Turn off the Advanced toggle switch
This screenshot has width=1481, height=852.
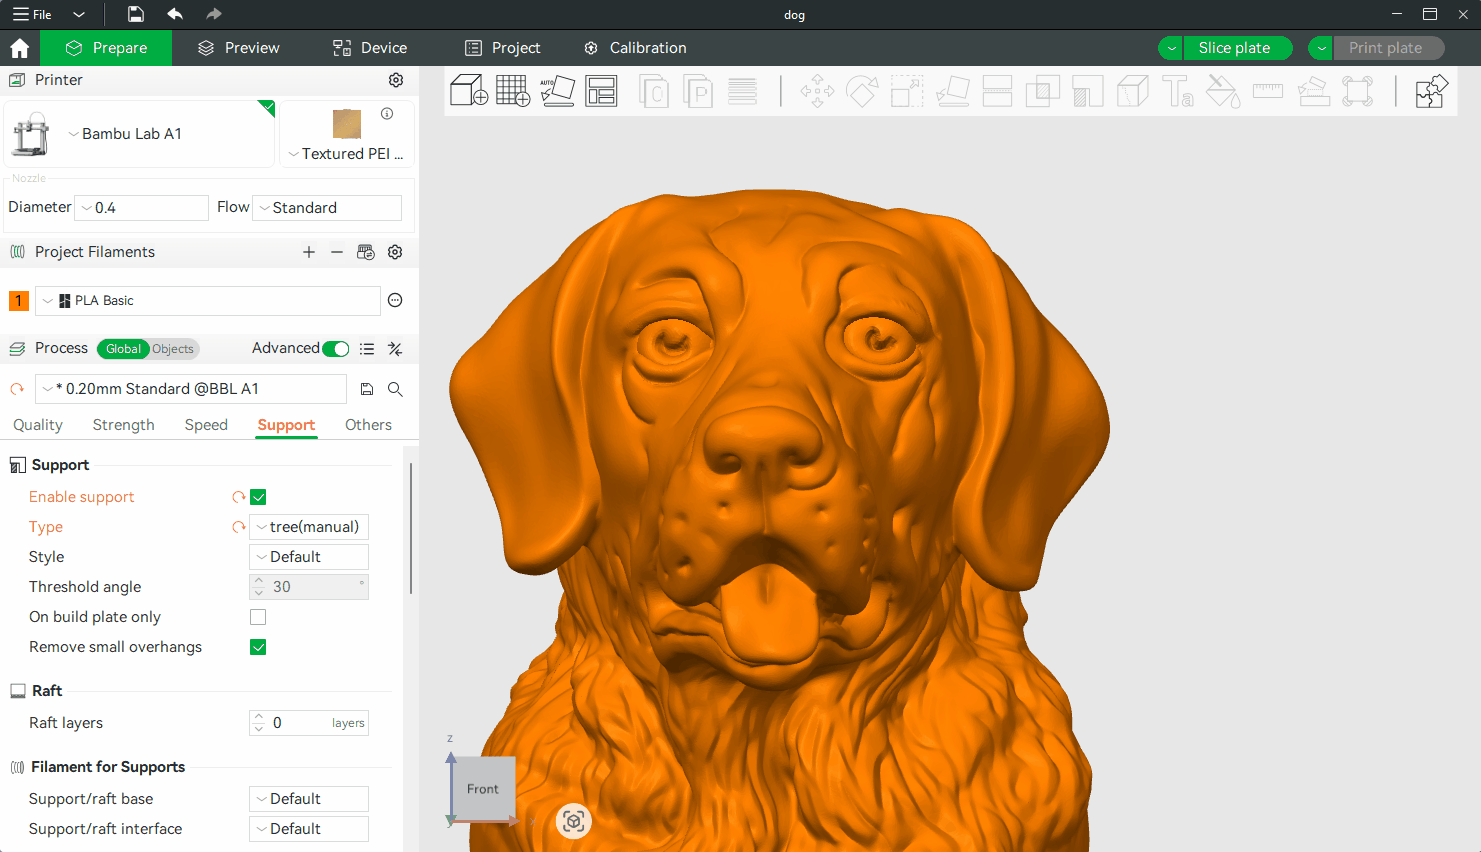336,349
